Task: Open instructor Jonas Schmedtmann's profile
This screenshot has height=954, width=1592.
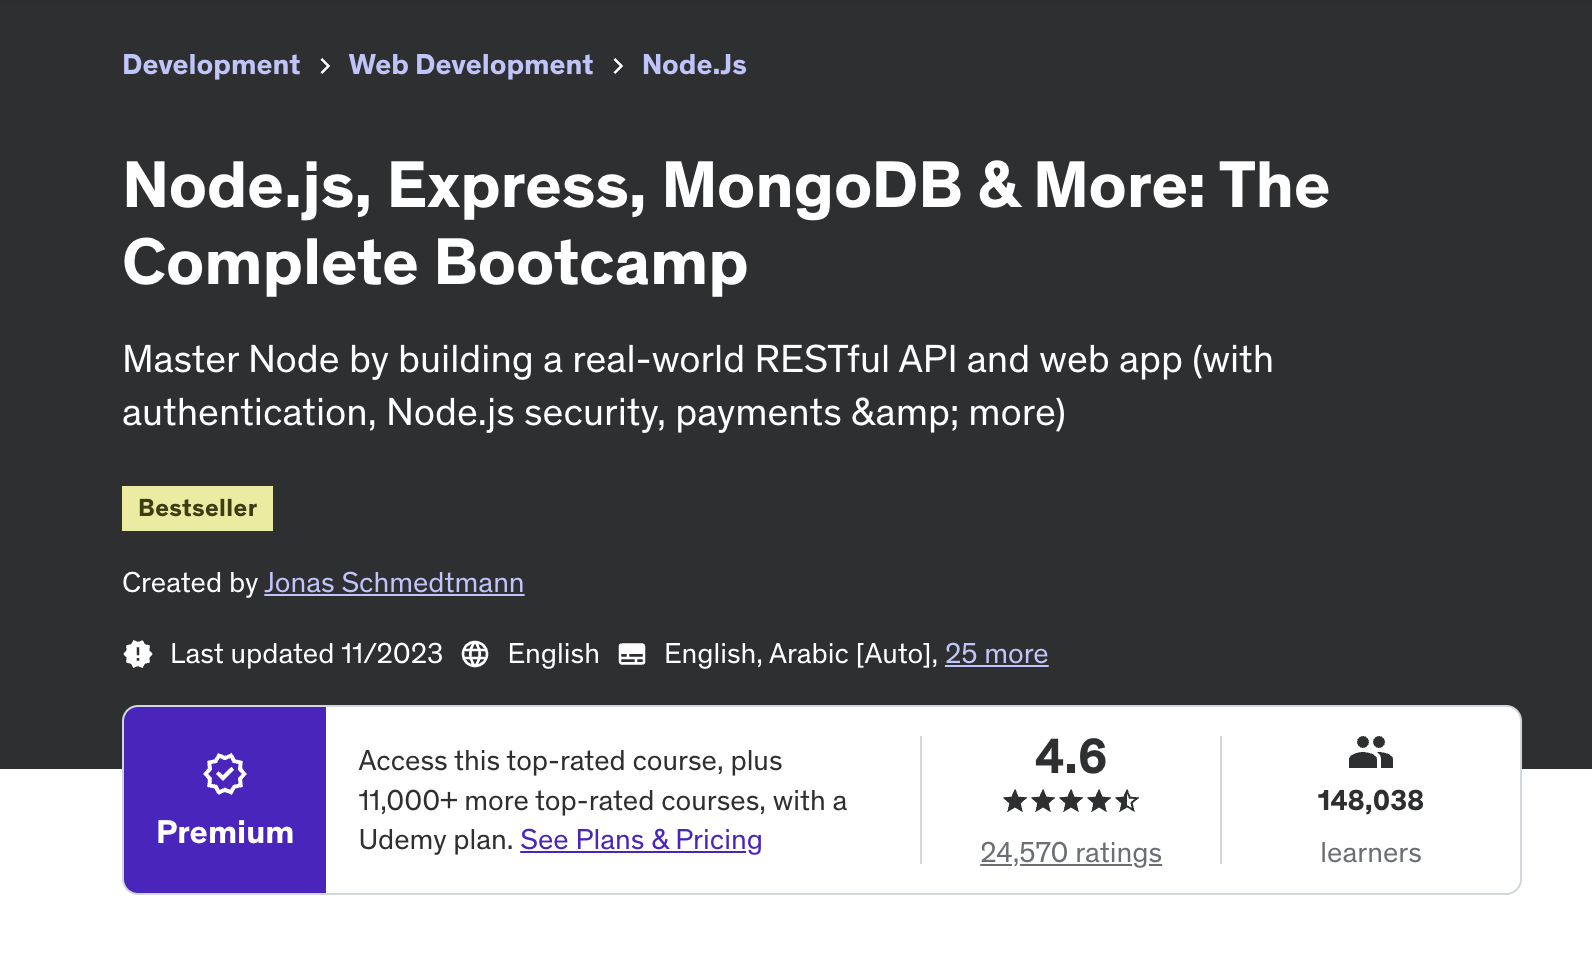Action: (x=394, y=583)
